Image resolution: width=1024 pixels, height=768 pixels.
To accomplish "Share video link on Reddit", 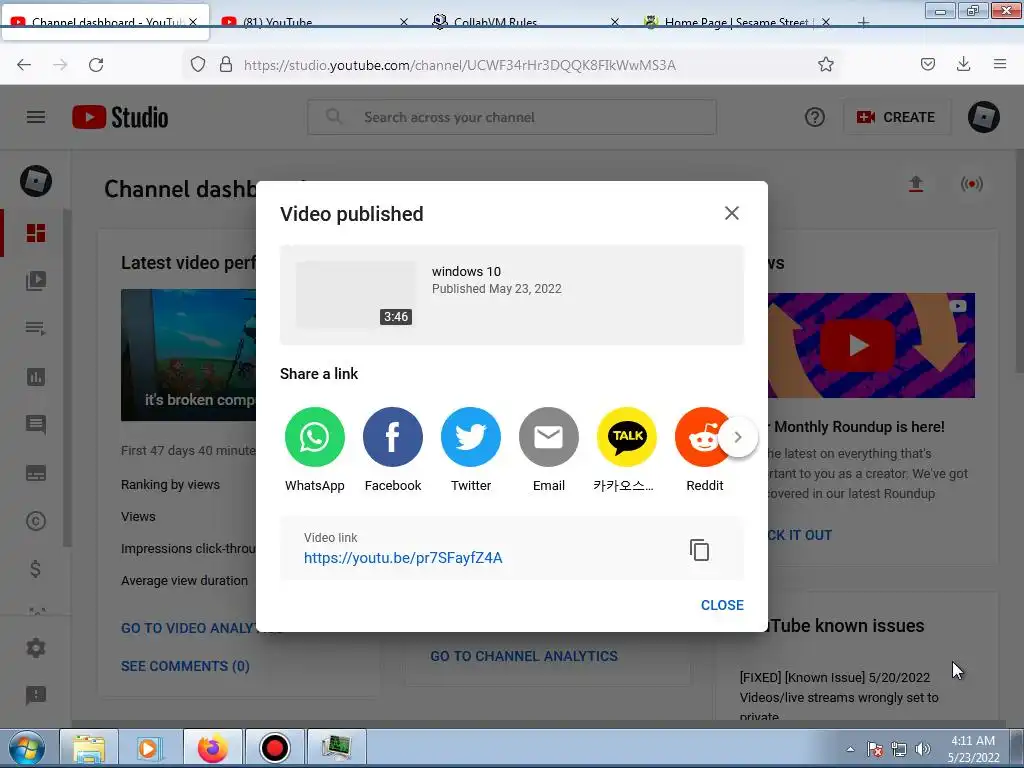I will click(702, 437).
